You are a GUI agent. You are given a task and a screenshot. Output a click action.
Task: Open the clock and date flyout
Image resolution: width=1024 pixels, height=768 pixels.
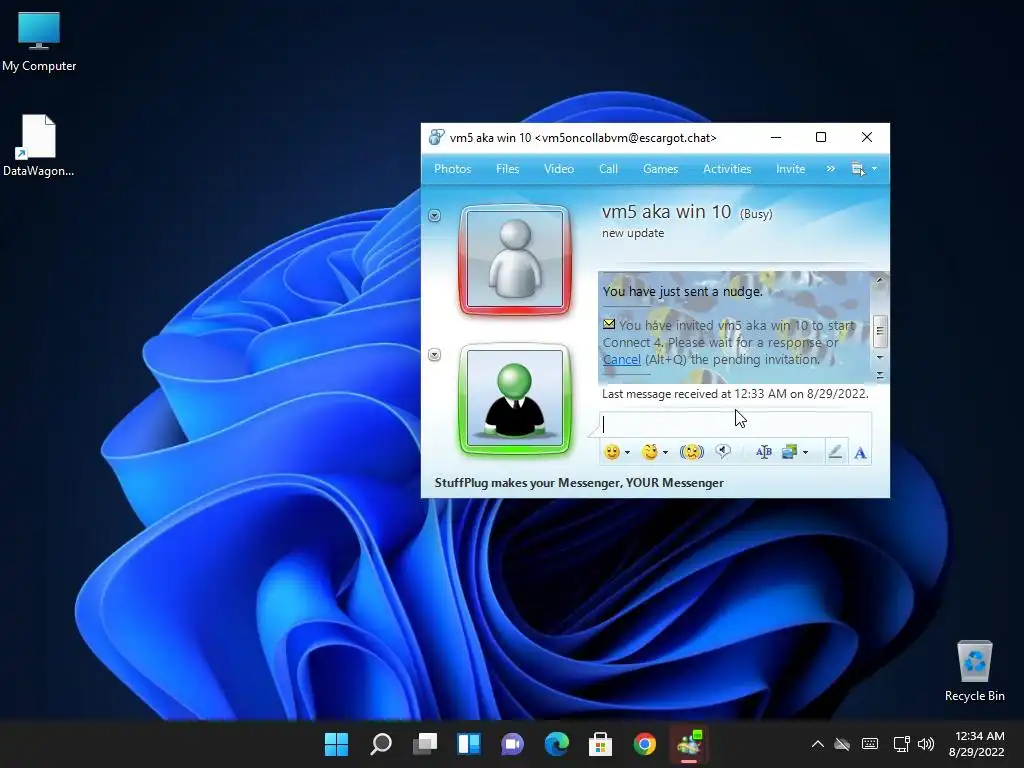coord(977,744)
